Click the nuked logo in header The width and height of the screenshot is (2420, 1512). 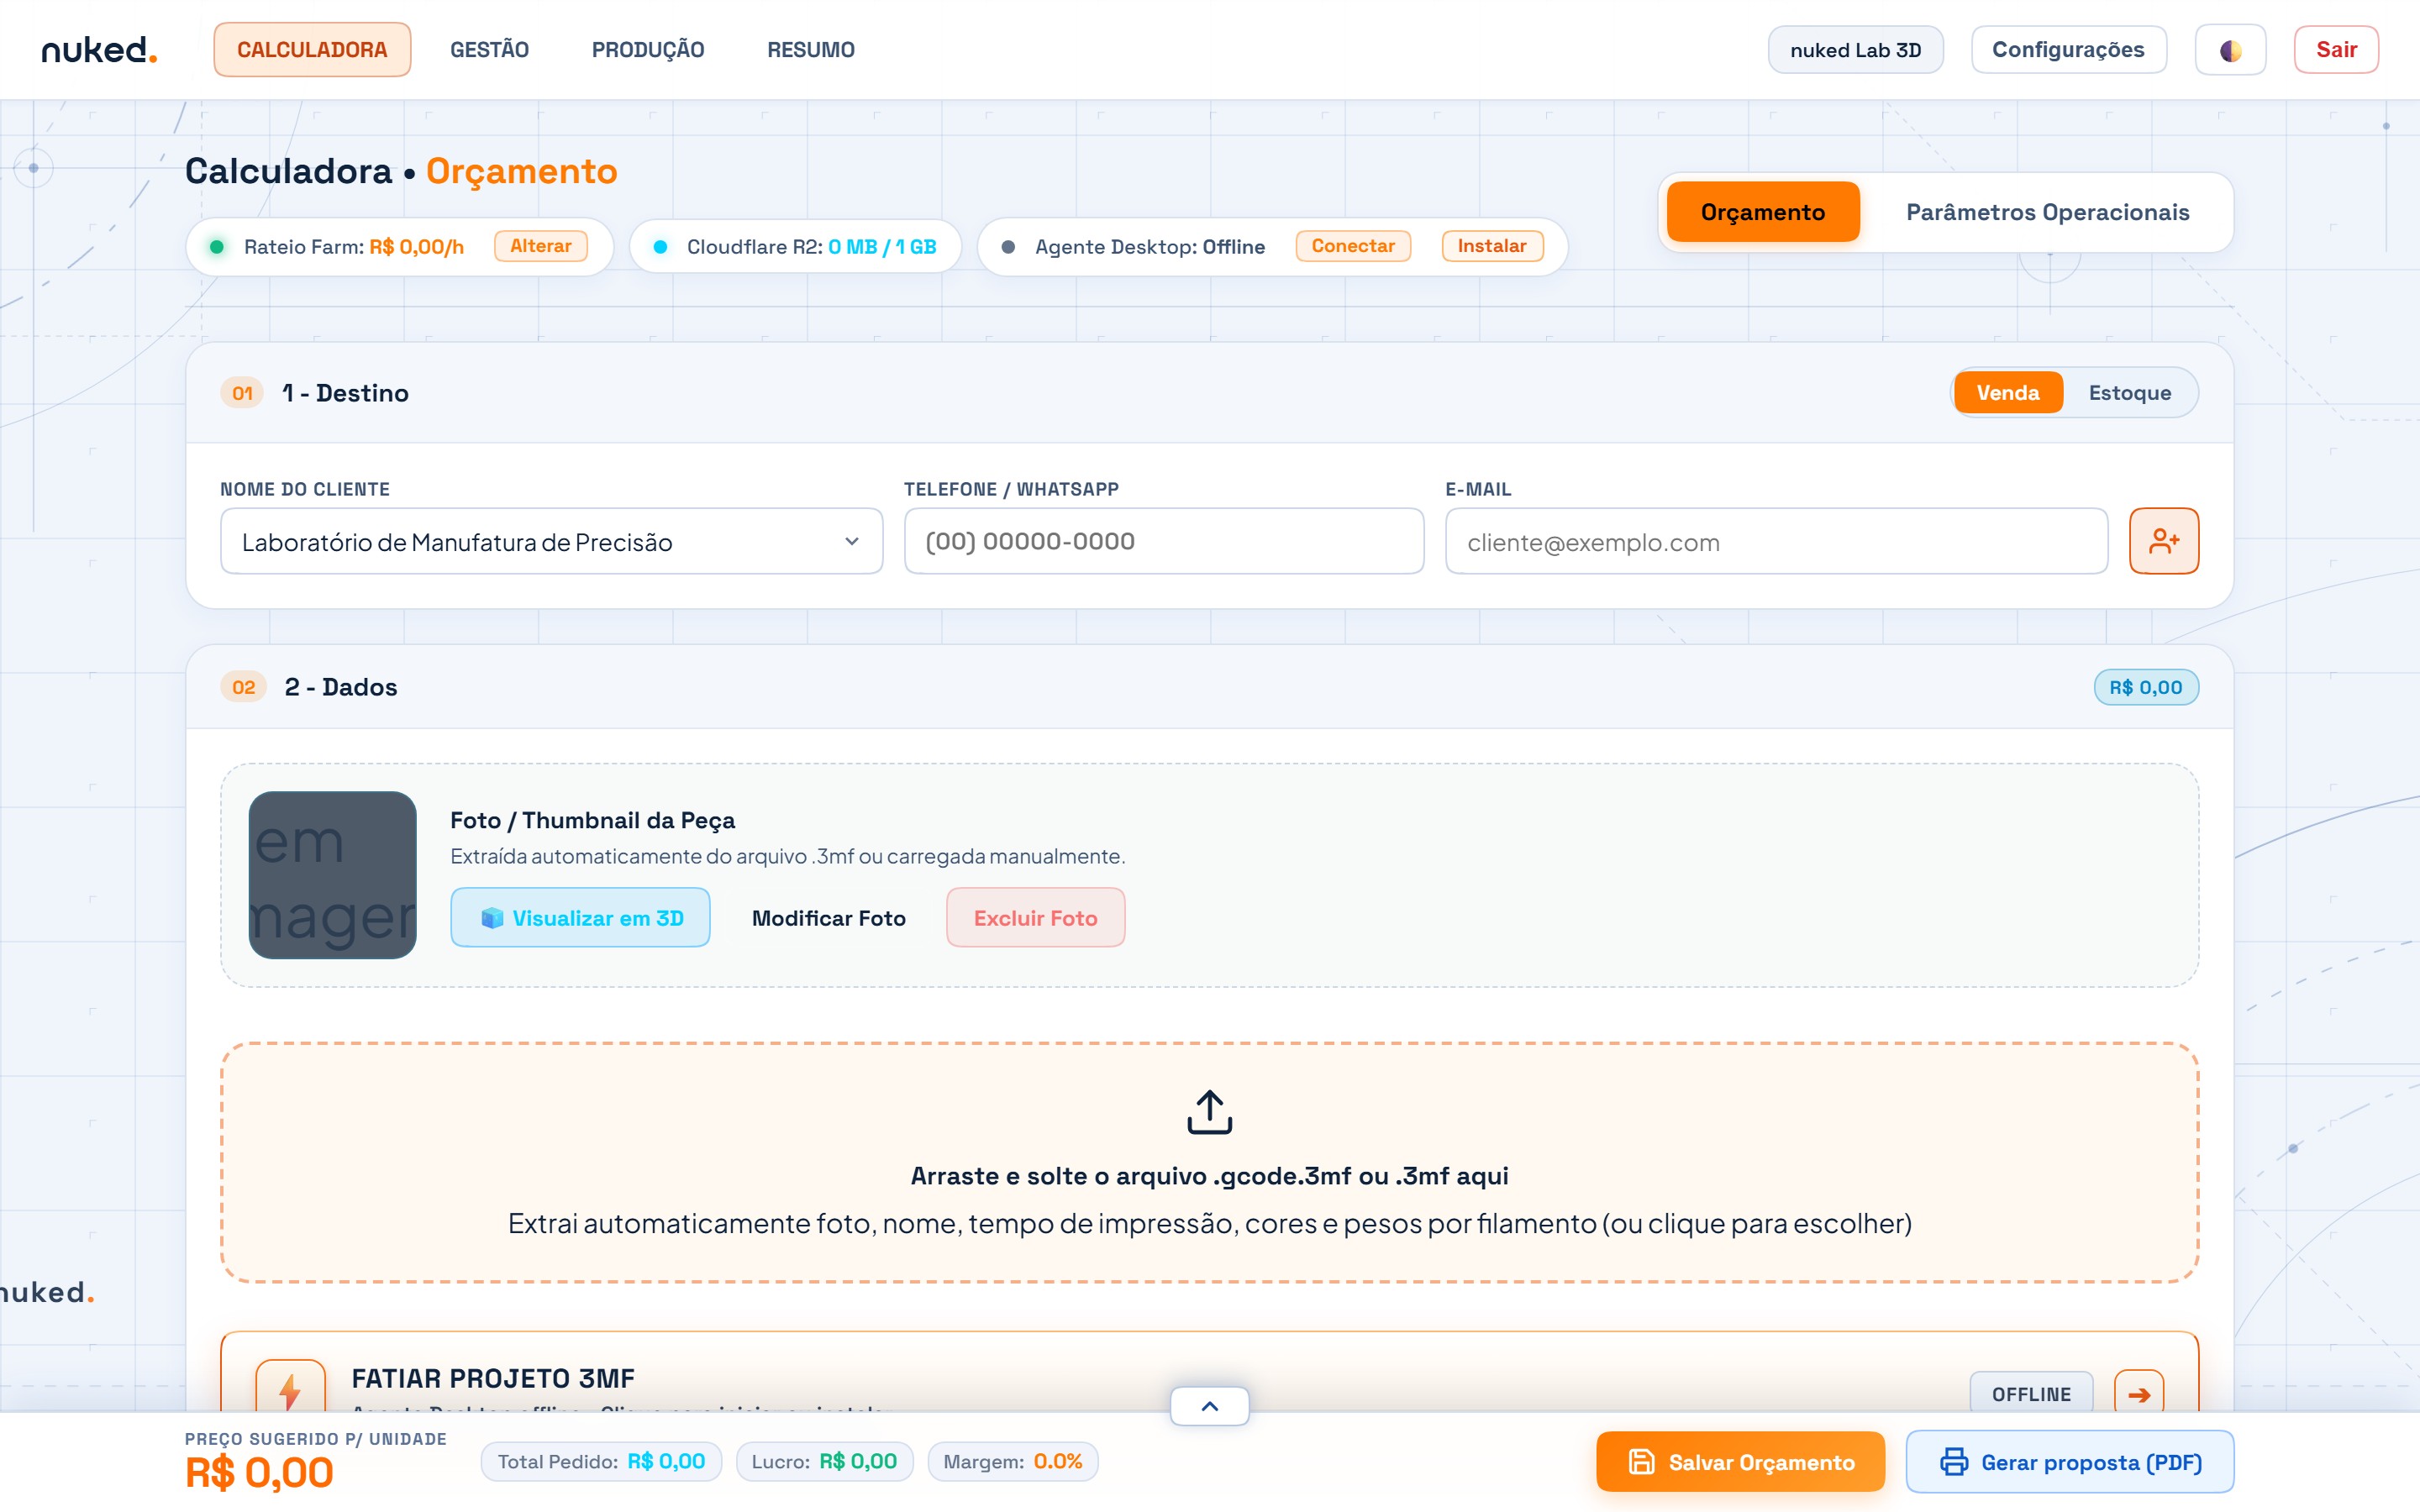pyautogui.click(x=99, y=49)
